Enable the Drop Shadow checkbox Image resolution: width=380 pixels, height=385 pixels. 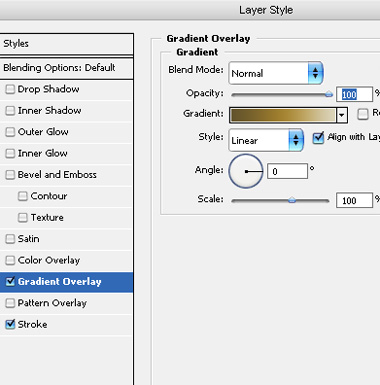tap(10, 89)
